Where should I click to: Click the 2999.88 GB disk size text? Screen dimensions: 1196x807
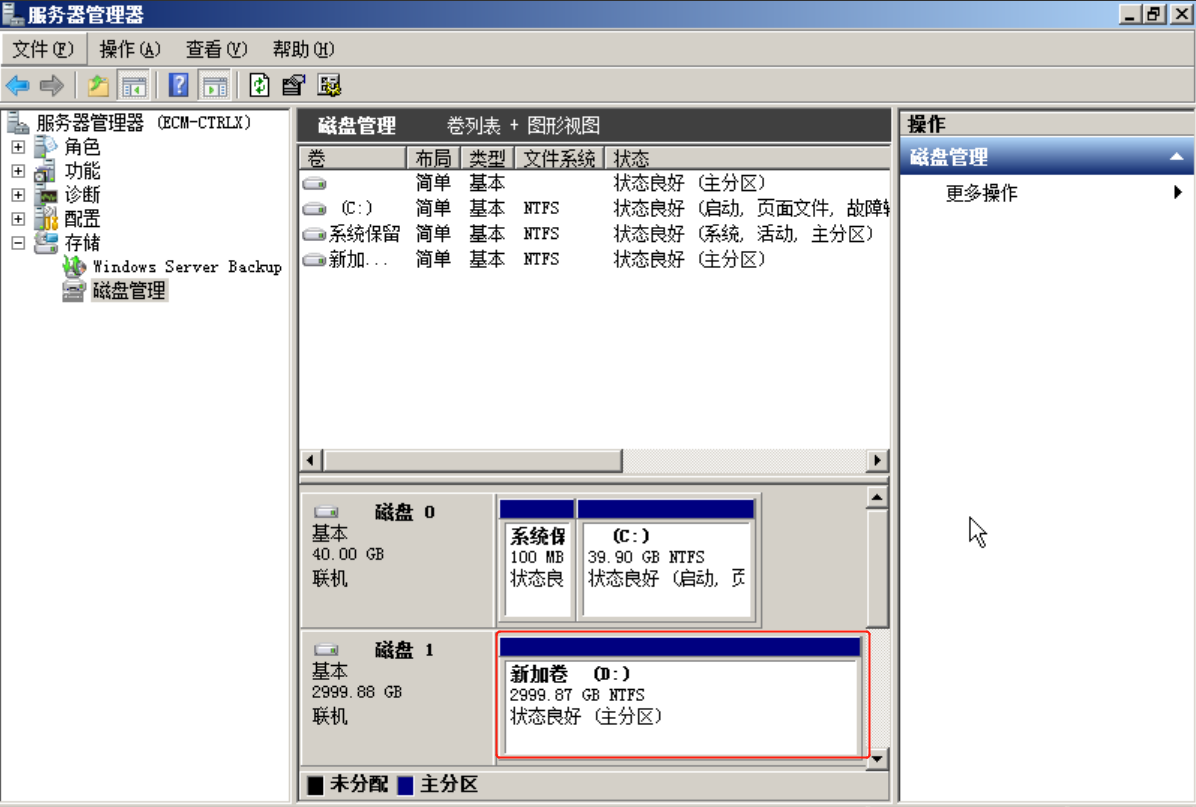click(356, 692)
